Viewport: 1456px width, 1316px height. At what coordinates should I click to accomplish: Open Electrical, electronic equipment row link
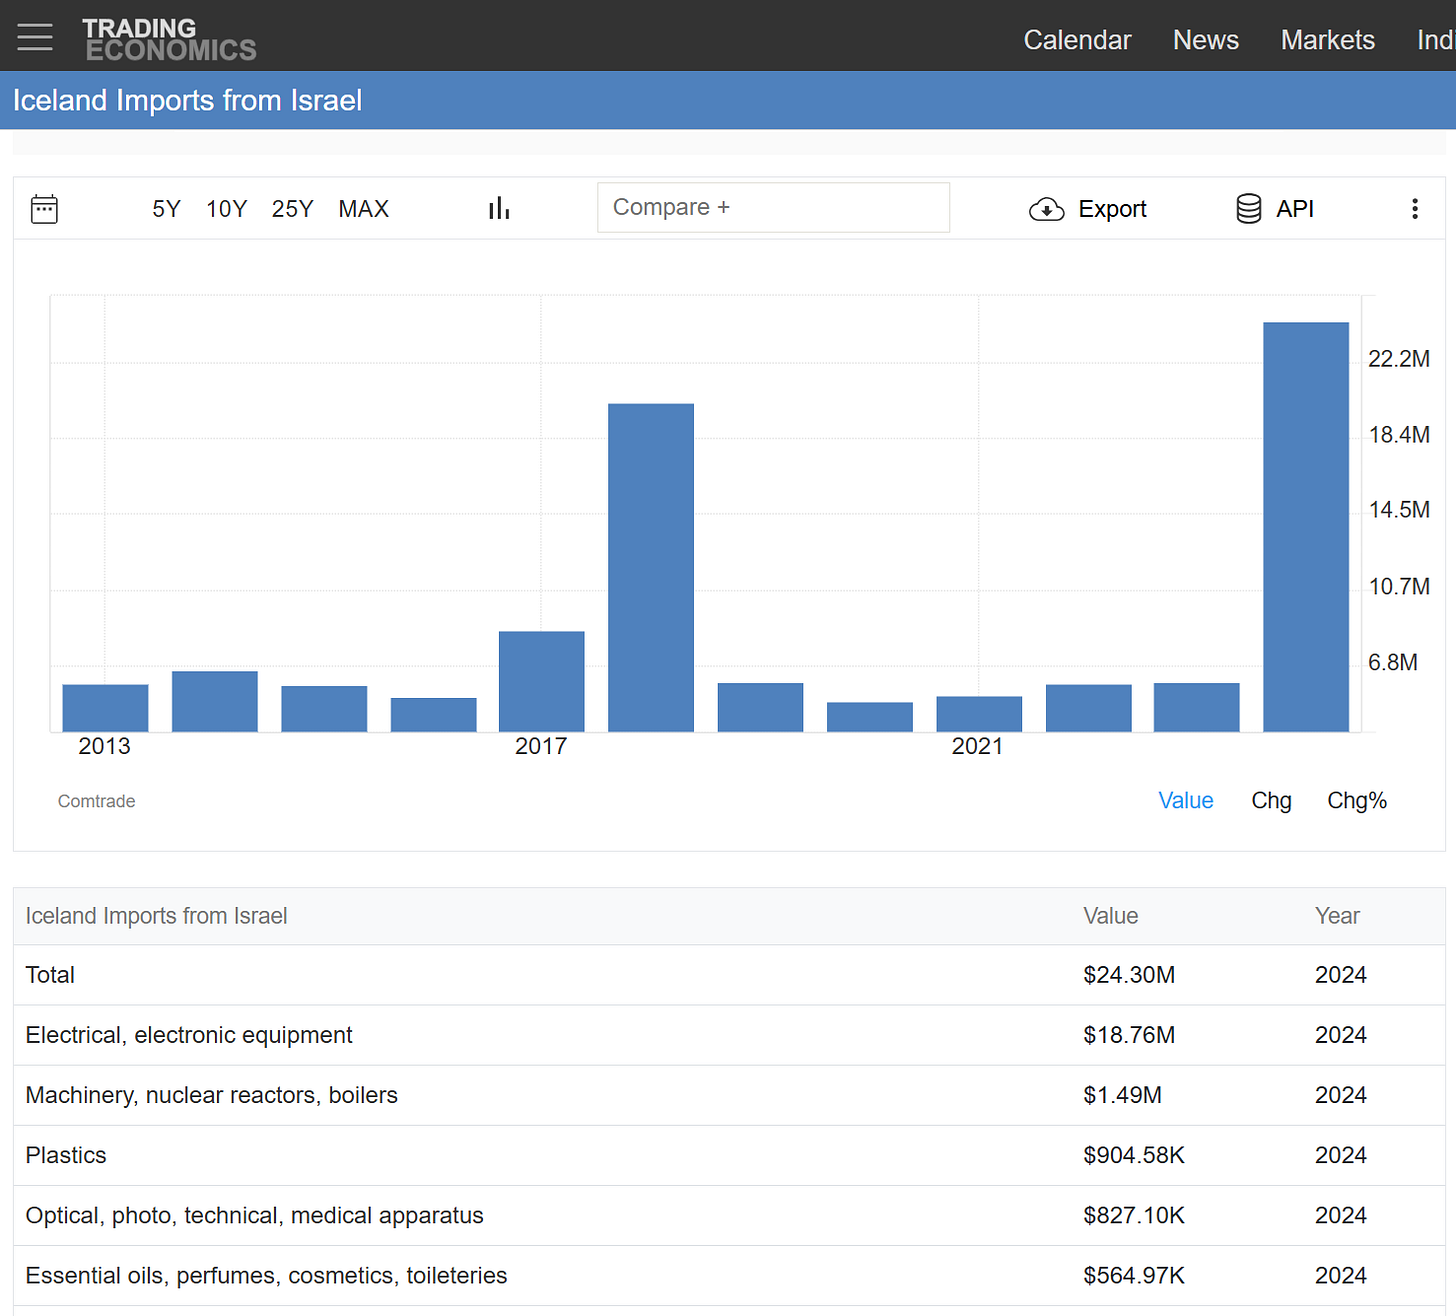[x=189, y=1035]
